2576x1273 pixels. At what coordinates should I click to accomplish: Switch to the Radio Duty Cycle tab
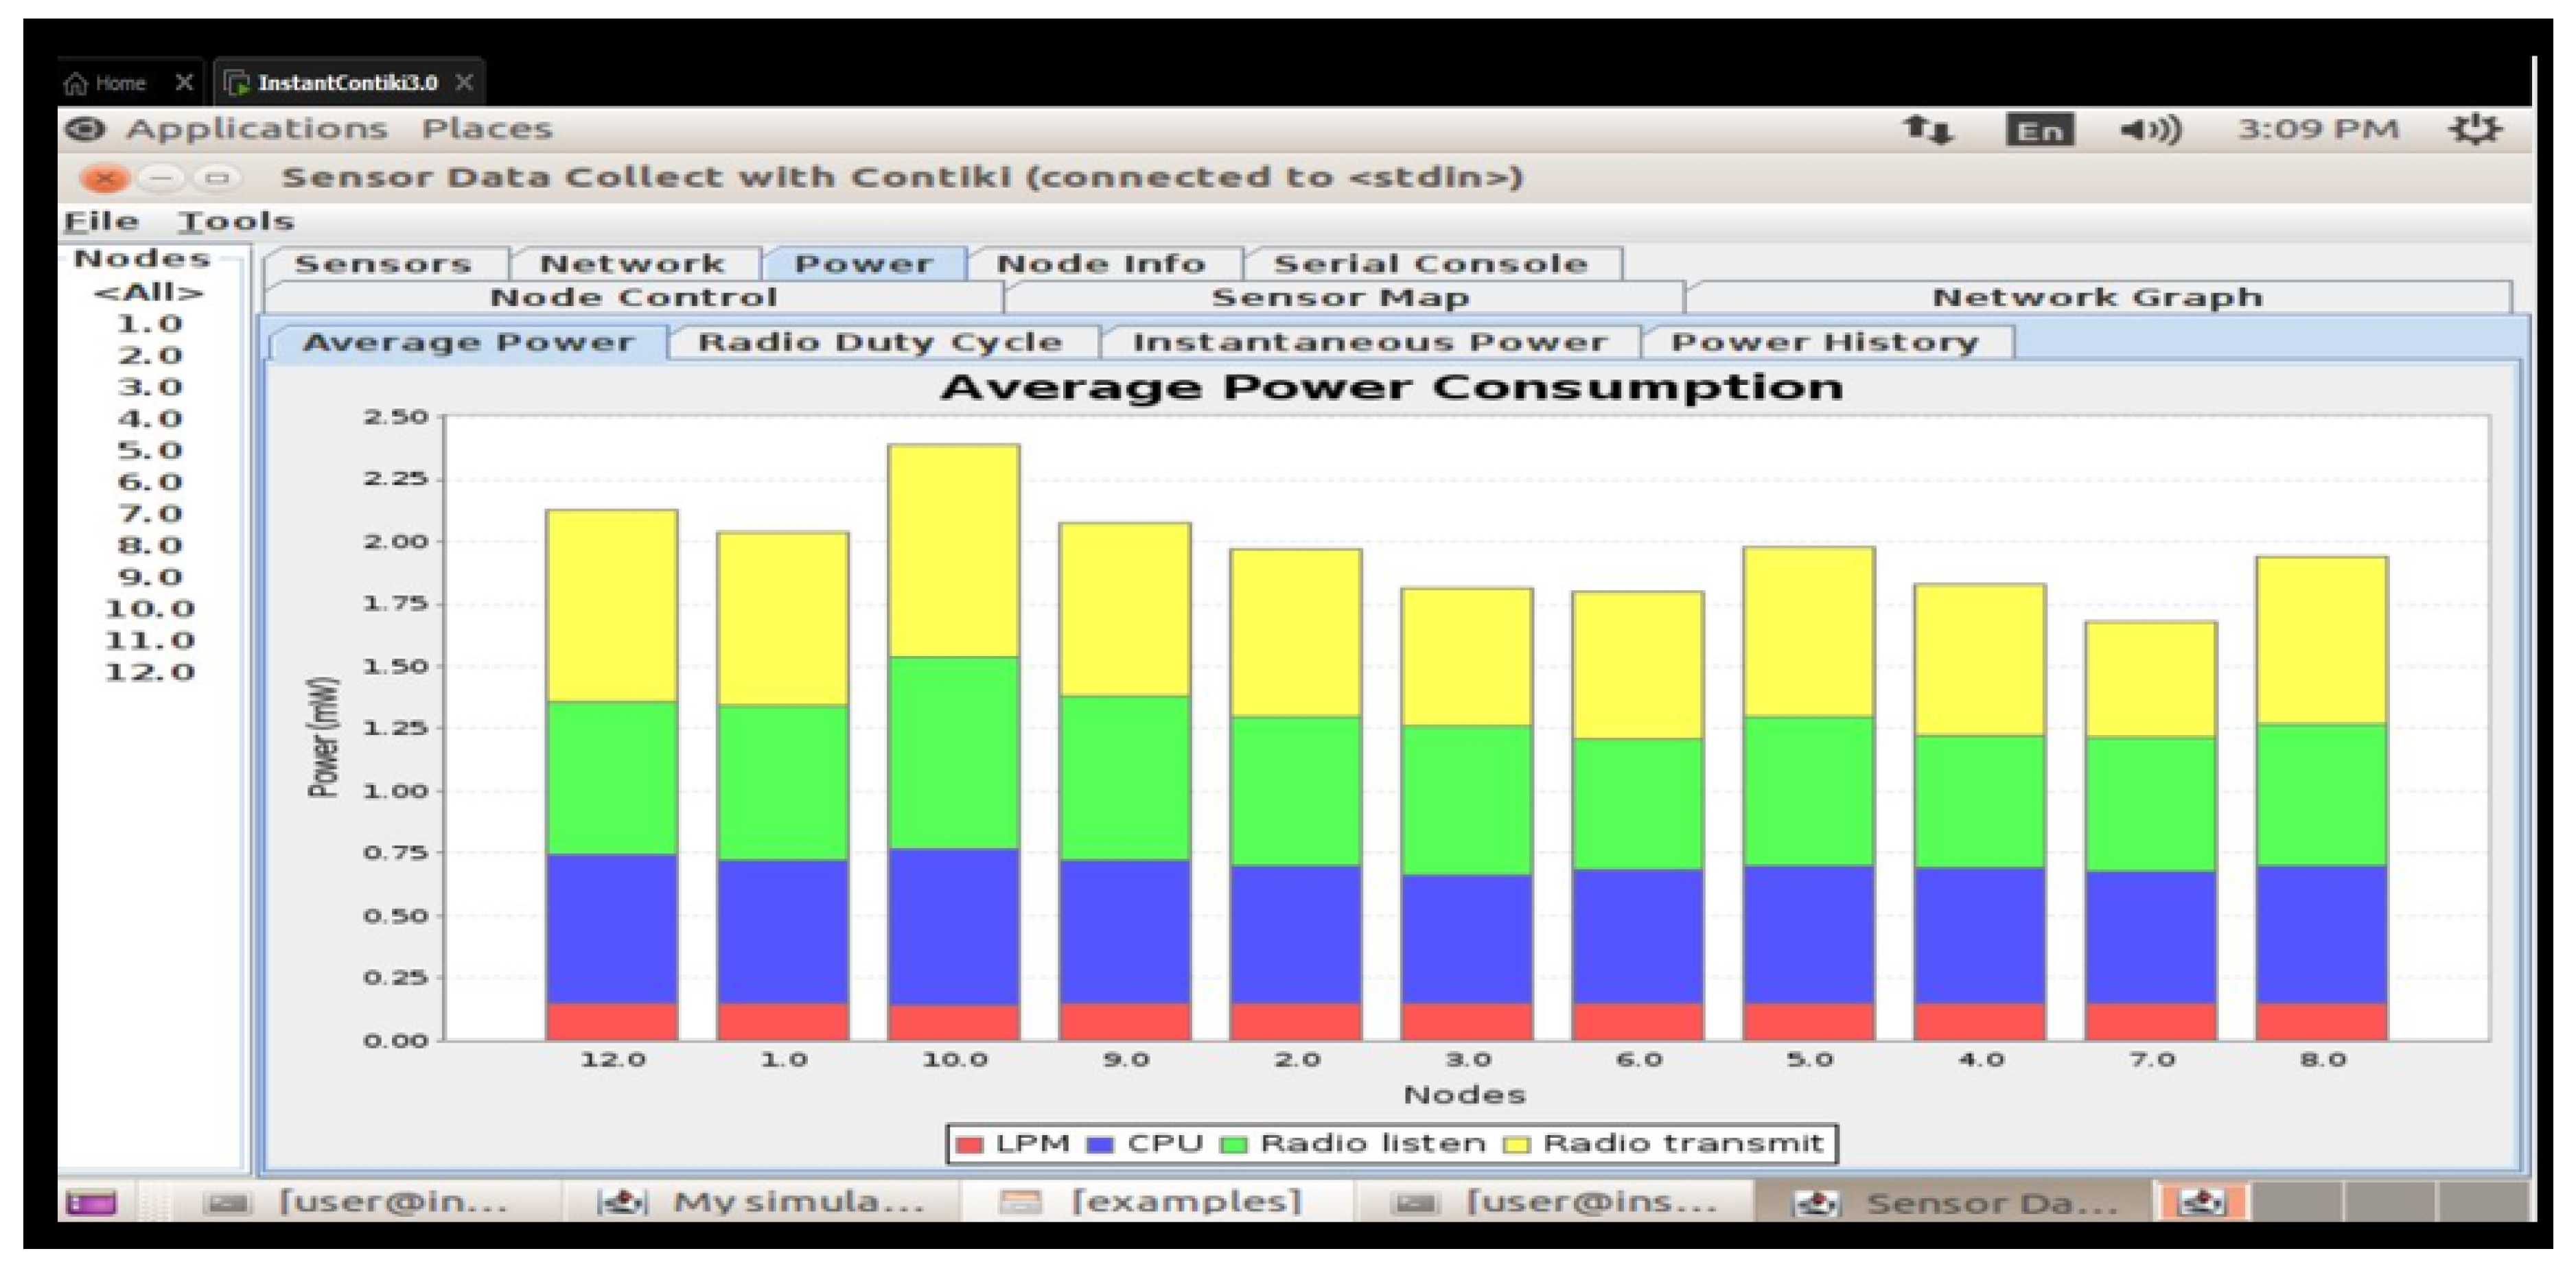click(x=880, y=342)
